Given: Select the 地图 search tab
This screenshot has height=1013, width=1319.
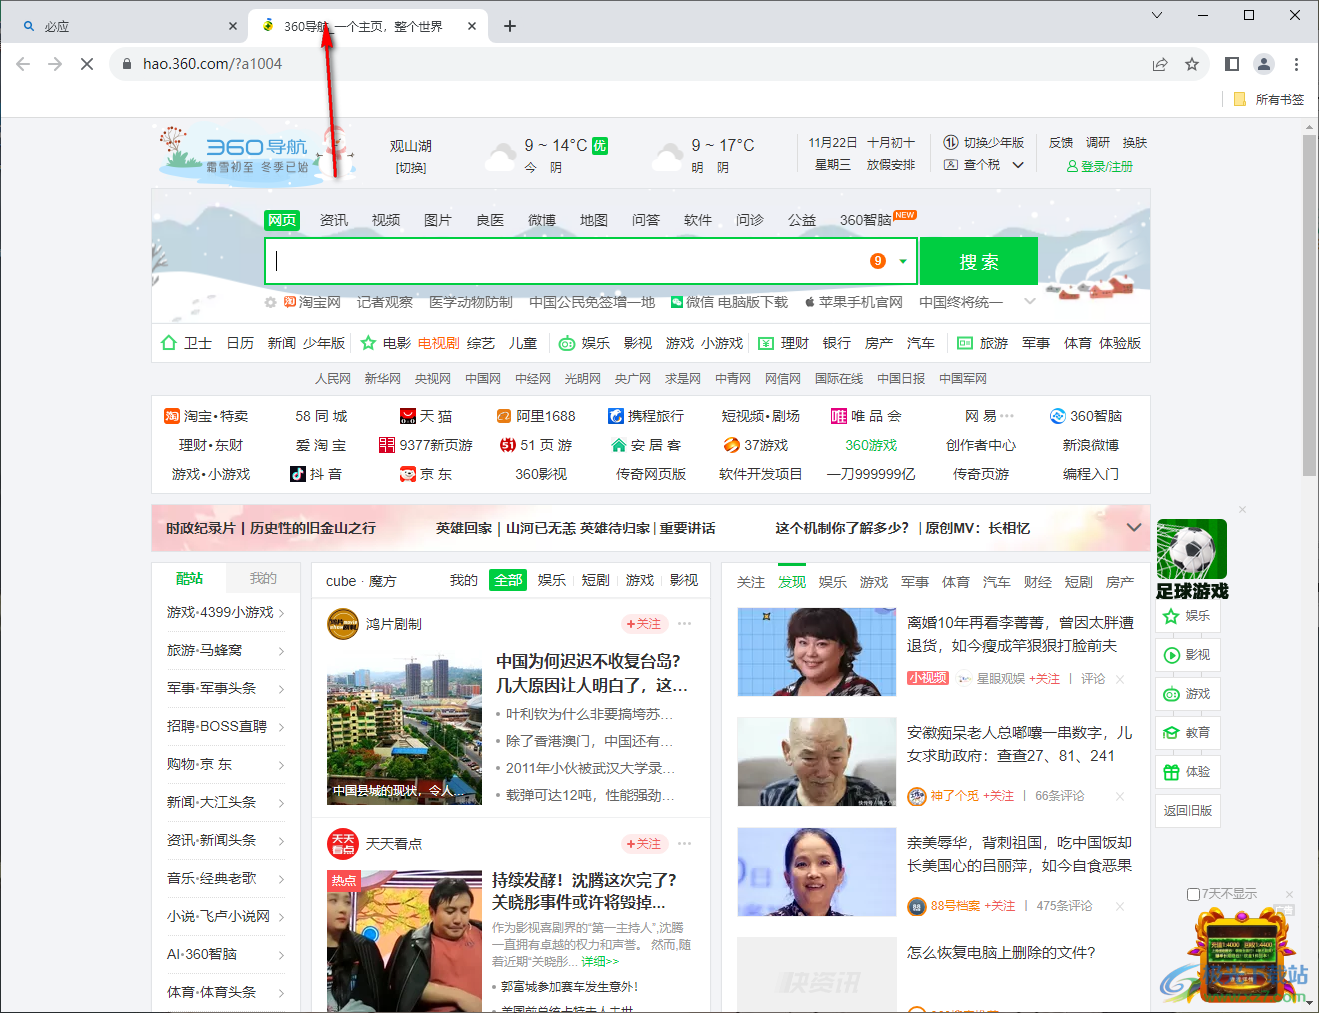Looking at the screenshot, I should (594, 220).
